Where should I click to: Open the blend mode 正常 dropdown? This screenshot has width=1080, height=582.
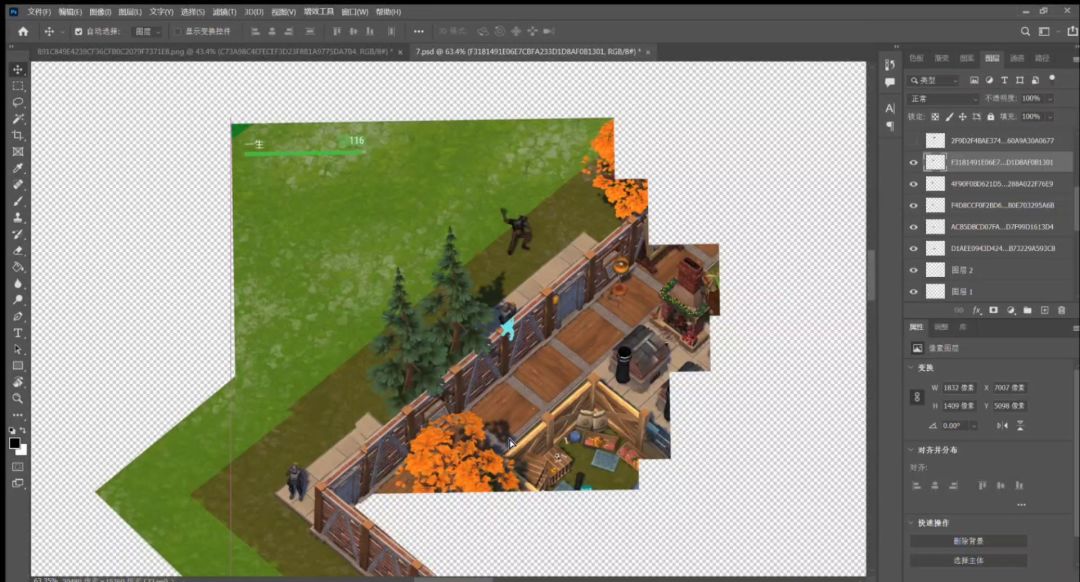click(943, 99)
